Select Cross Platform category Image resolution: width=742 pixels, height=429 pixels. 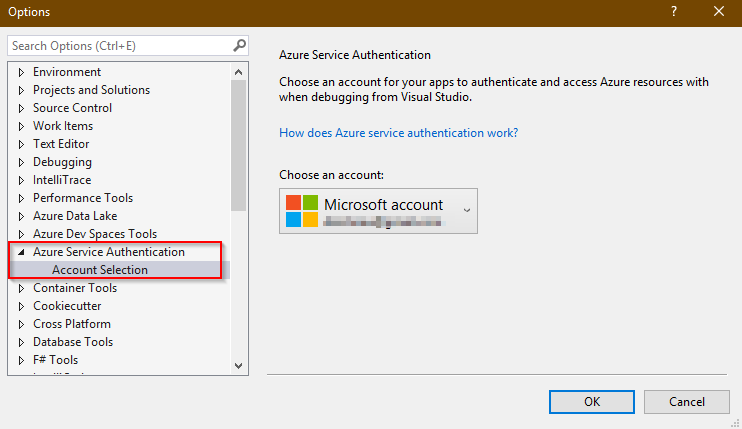tap(72, 324)
